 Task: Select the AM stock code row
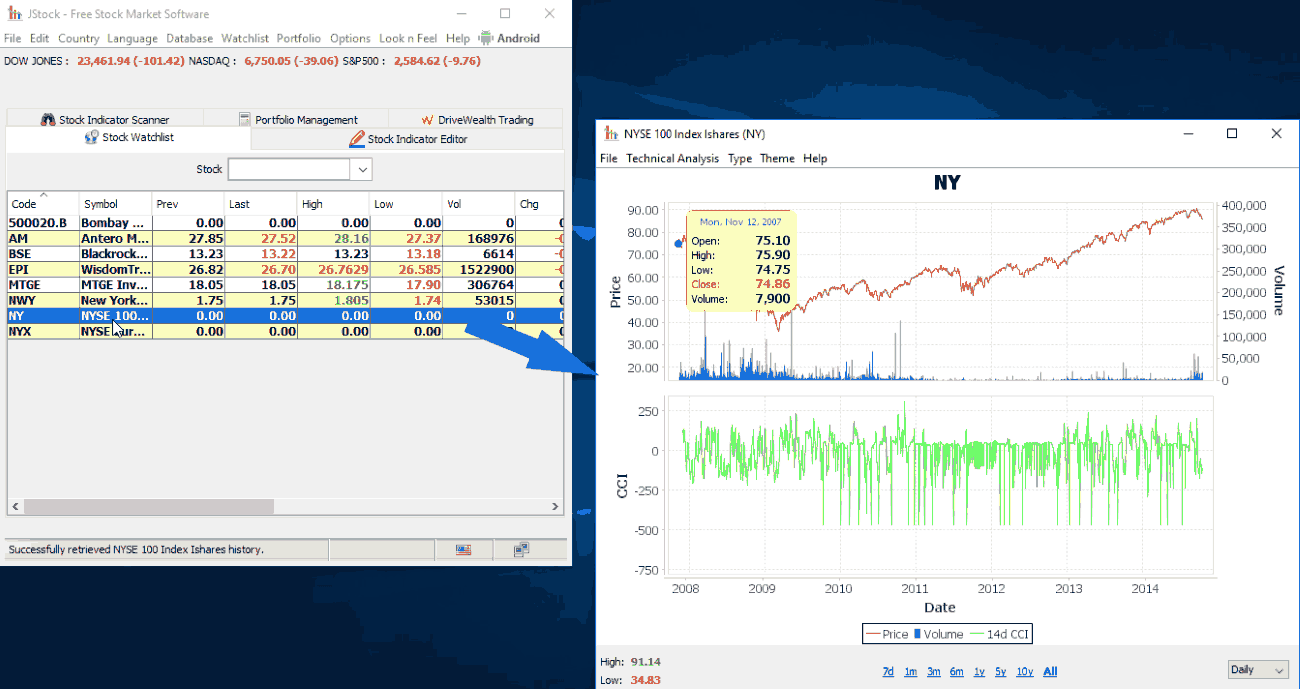[285, 238]
